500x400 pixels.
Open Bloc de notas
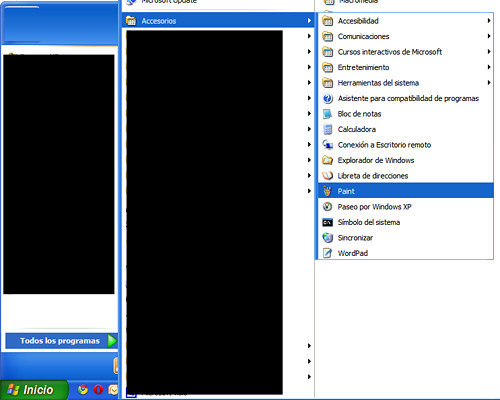pos(406,114)
